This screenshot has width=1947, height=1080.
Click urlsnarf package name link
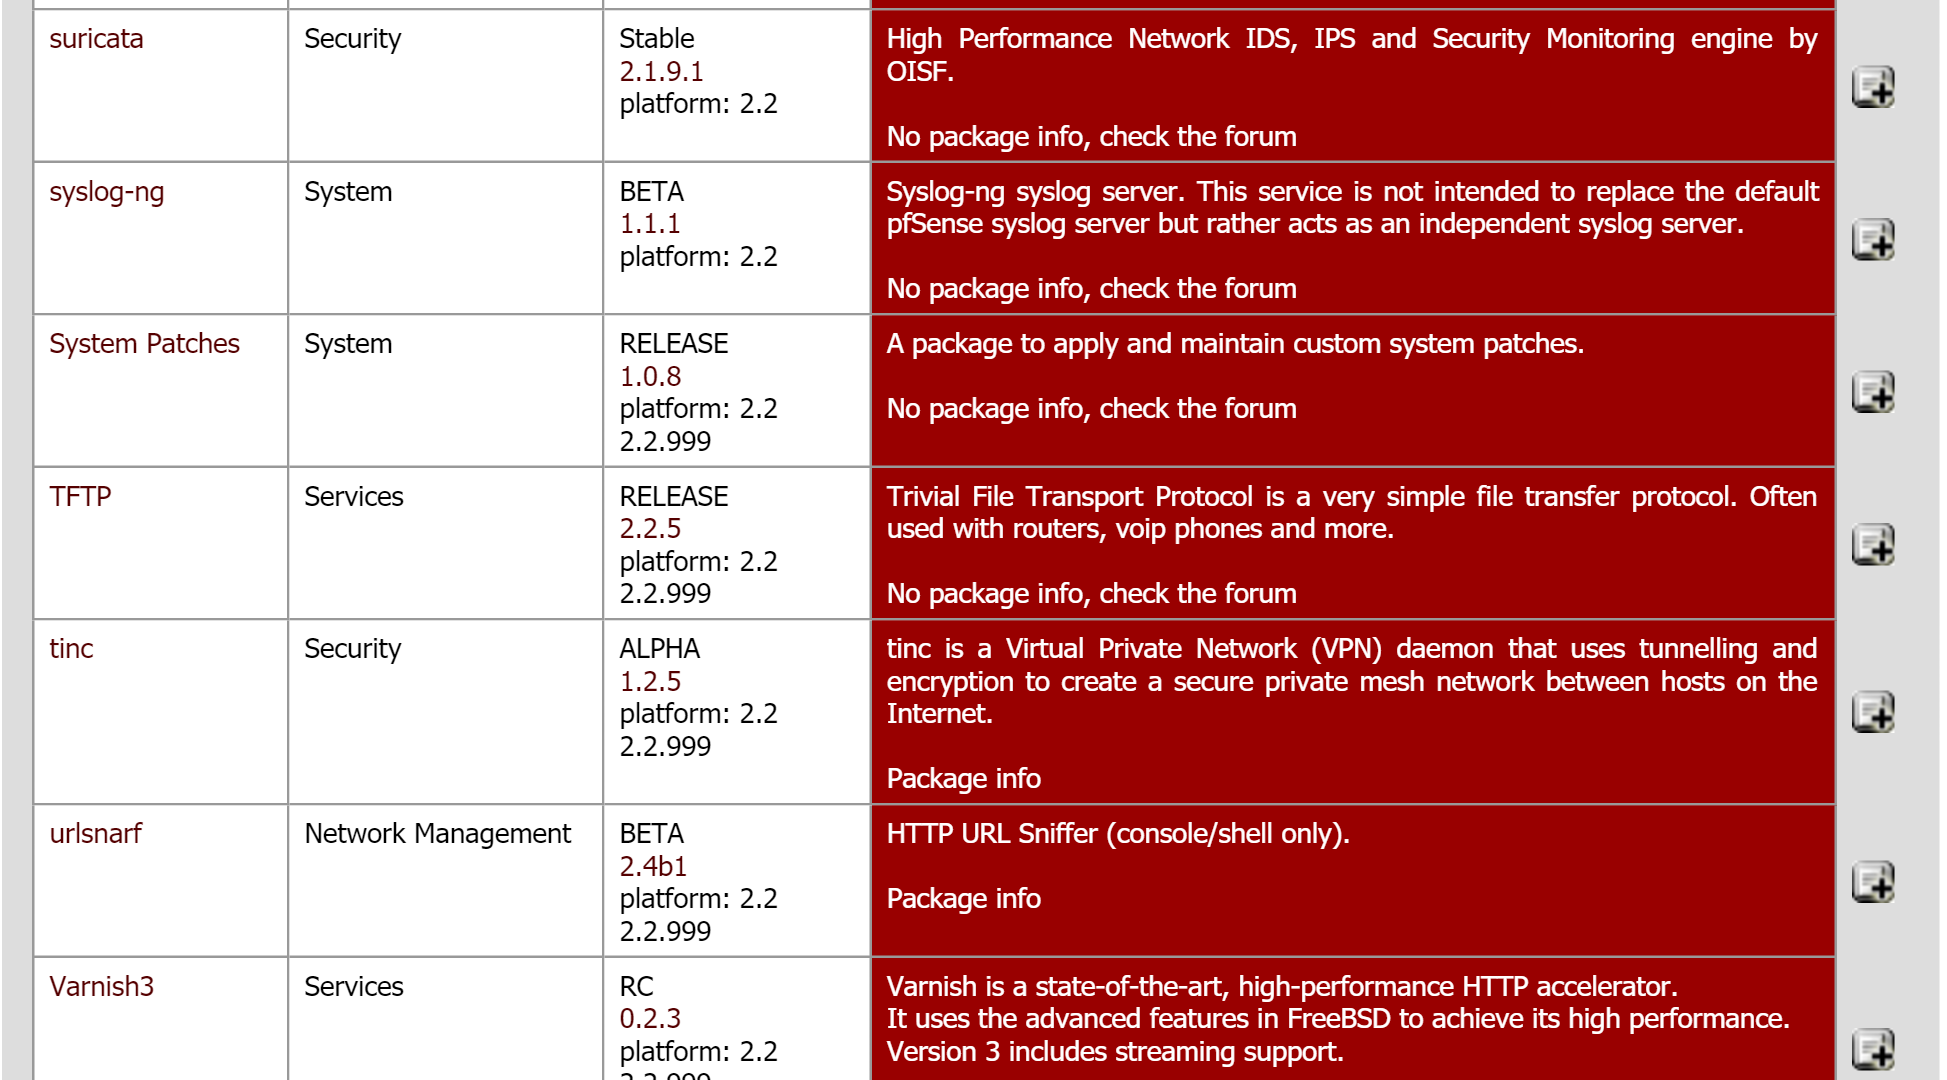pos(95,834)
